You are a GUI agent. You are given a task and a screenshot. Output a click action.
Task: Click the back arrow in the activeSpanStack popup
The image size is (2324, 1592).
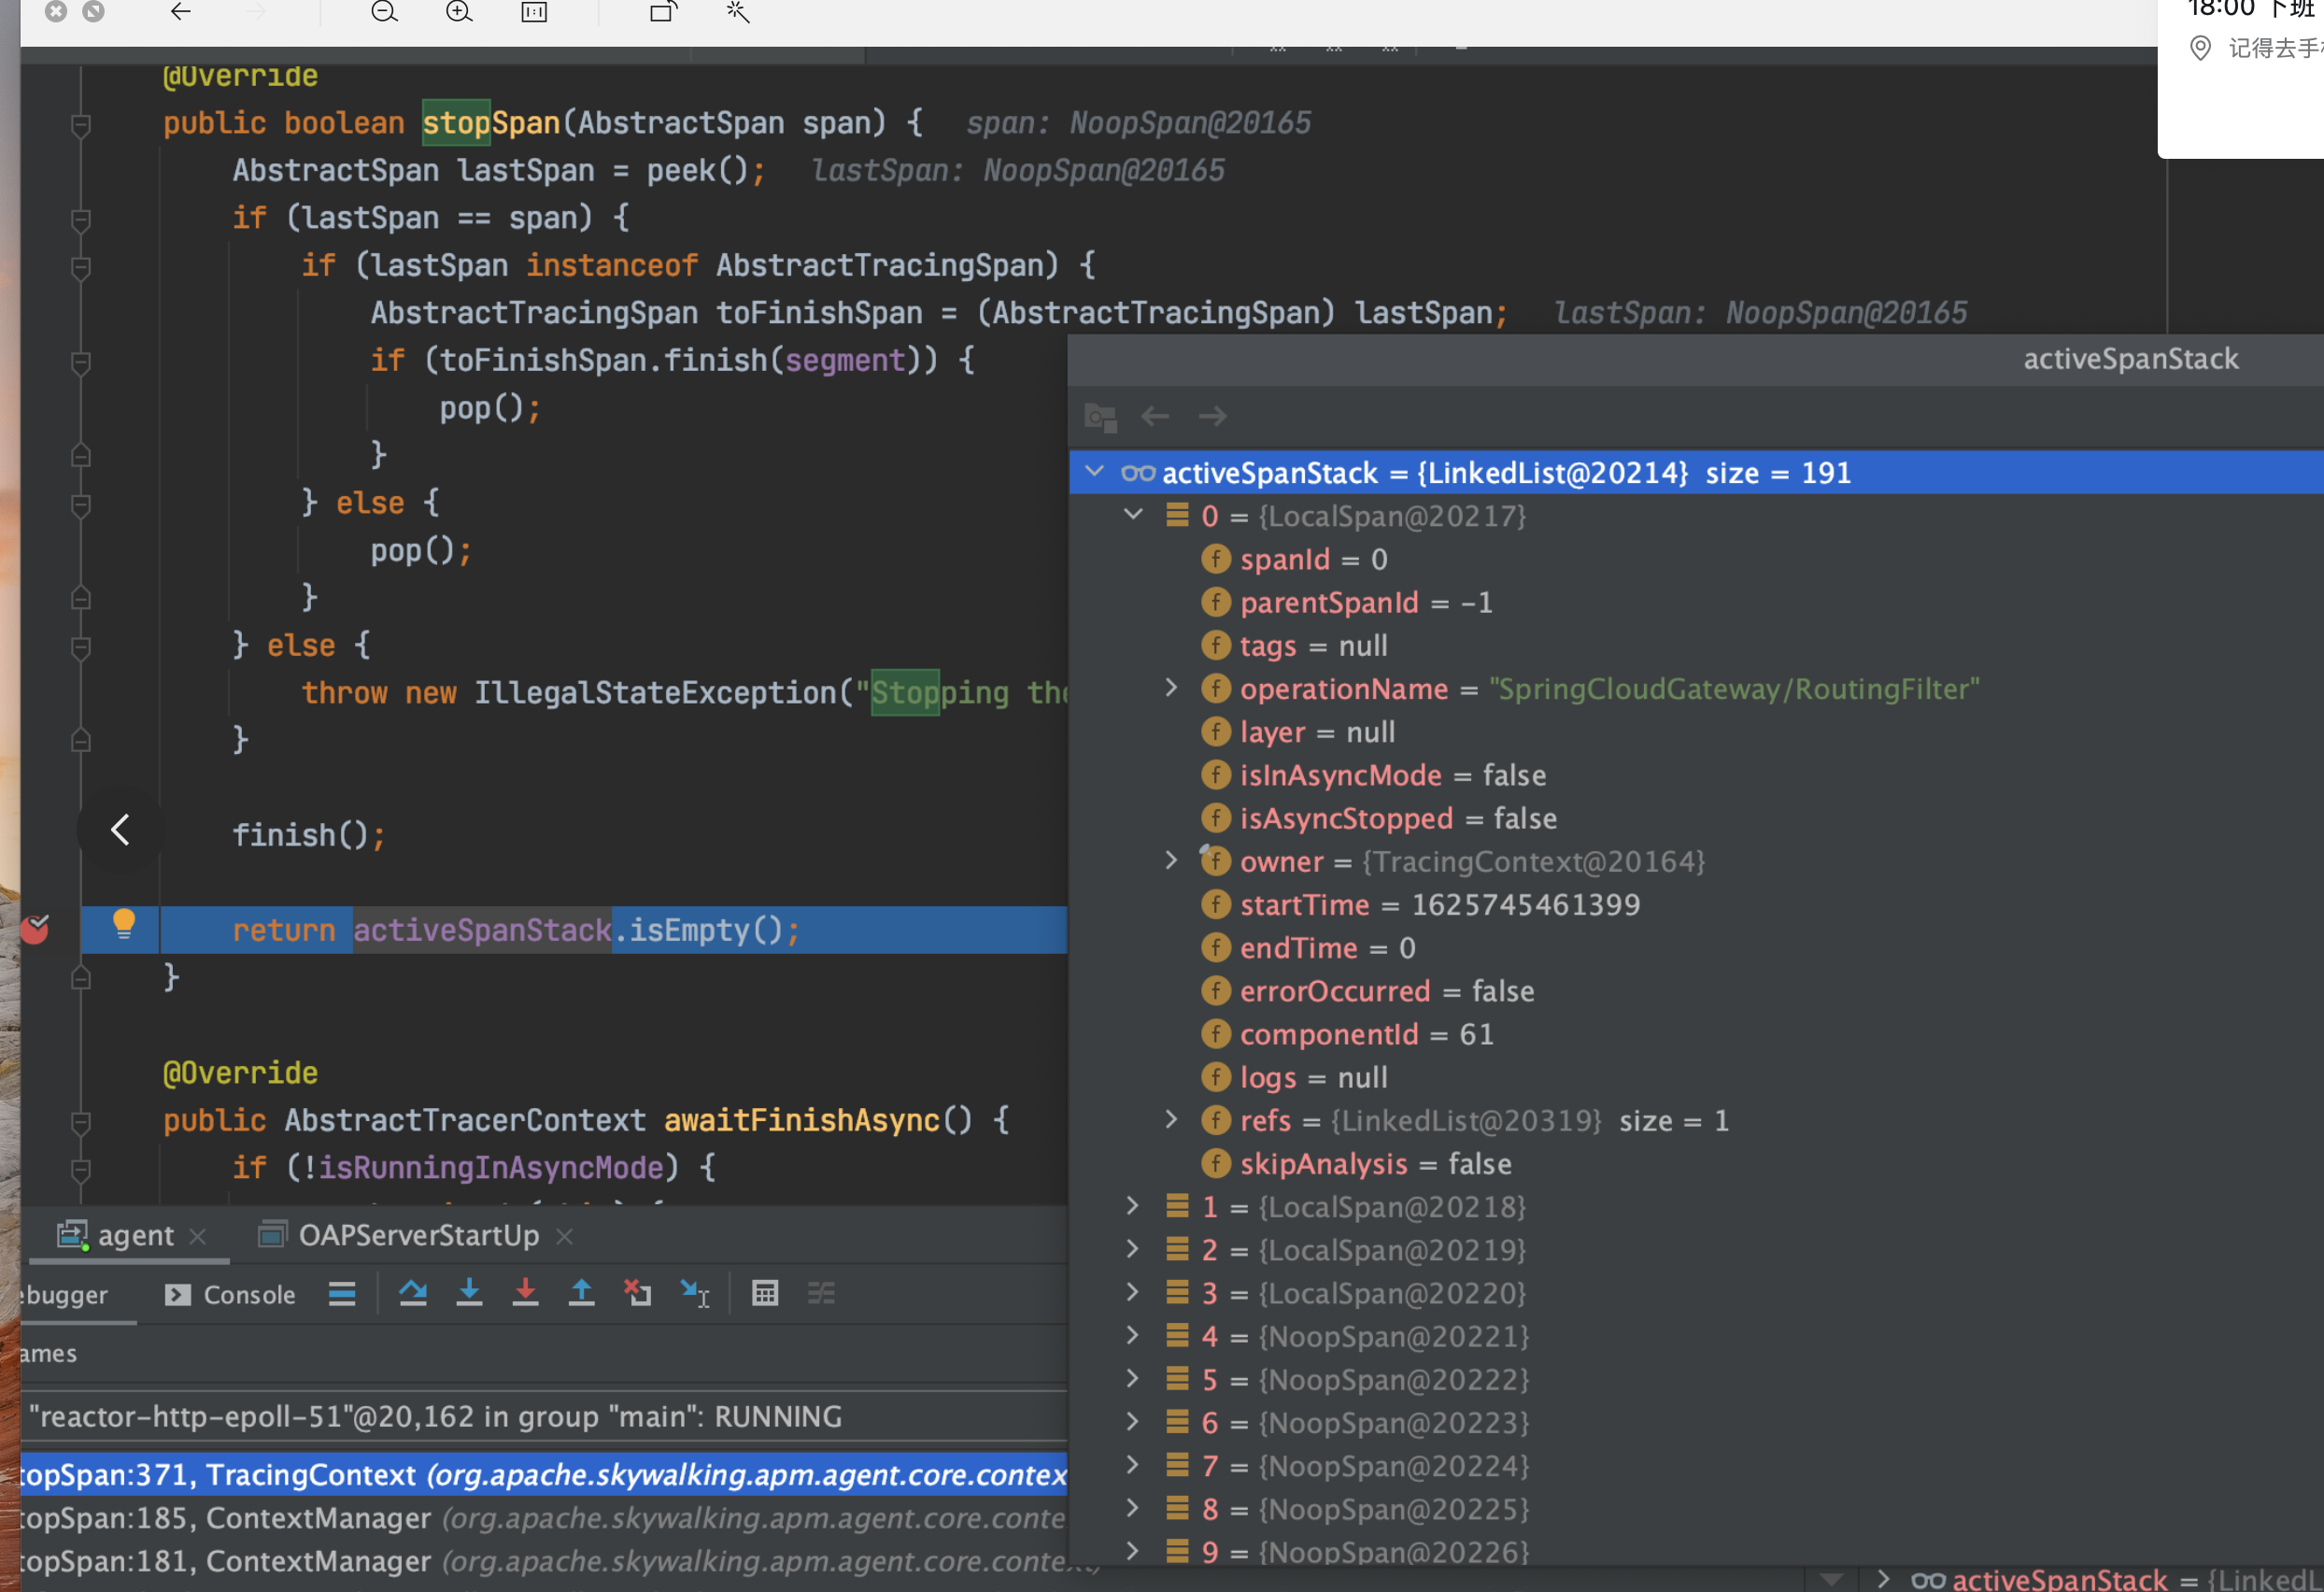1155,416
